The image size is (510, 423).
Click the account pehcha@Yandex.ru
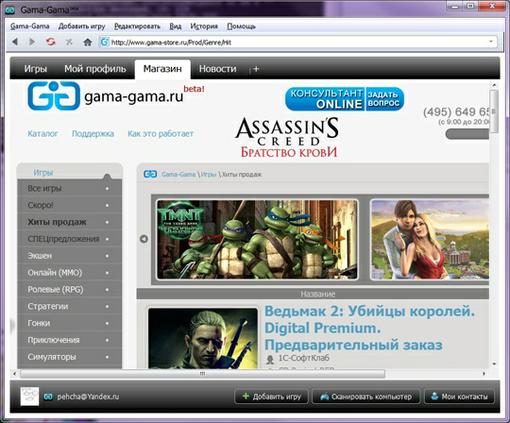click(x=88, y=397)
